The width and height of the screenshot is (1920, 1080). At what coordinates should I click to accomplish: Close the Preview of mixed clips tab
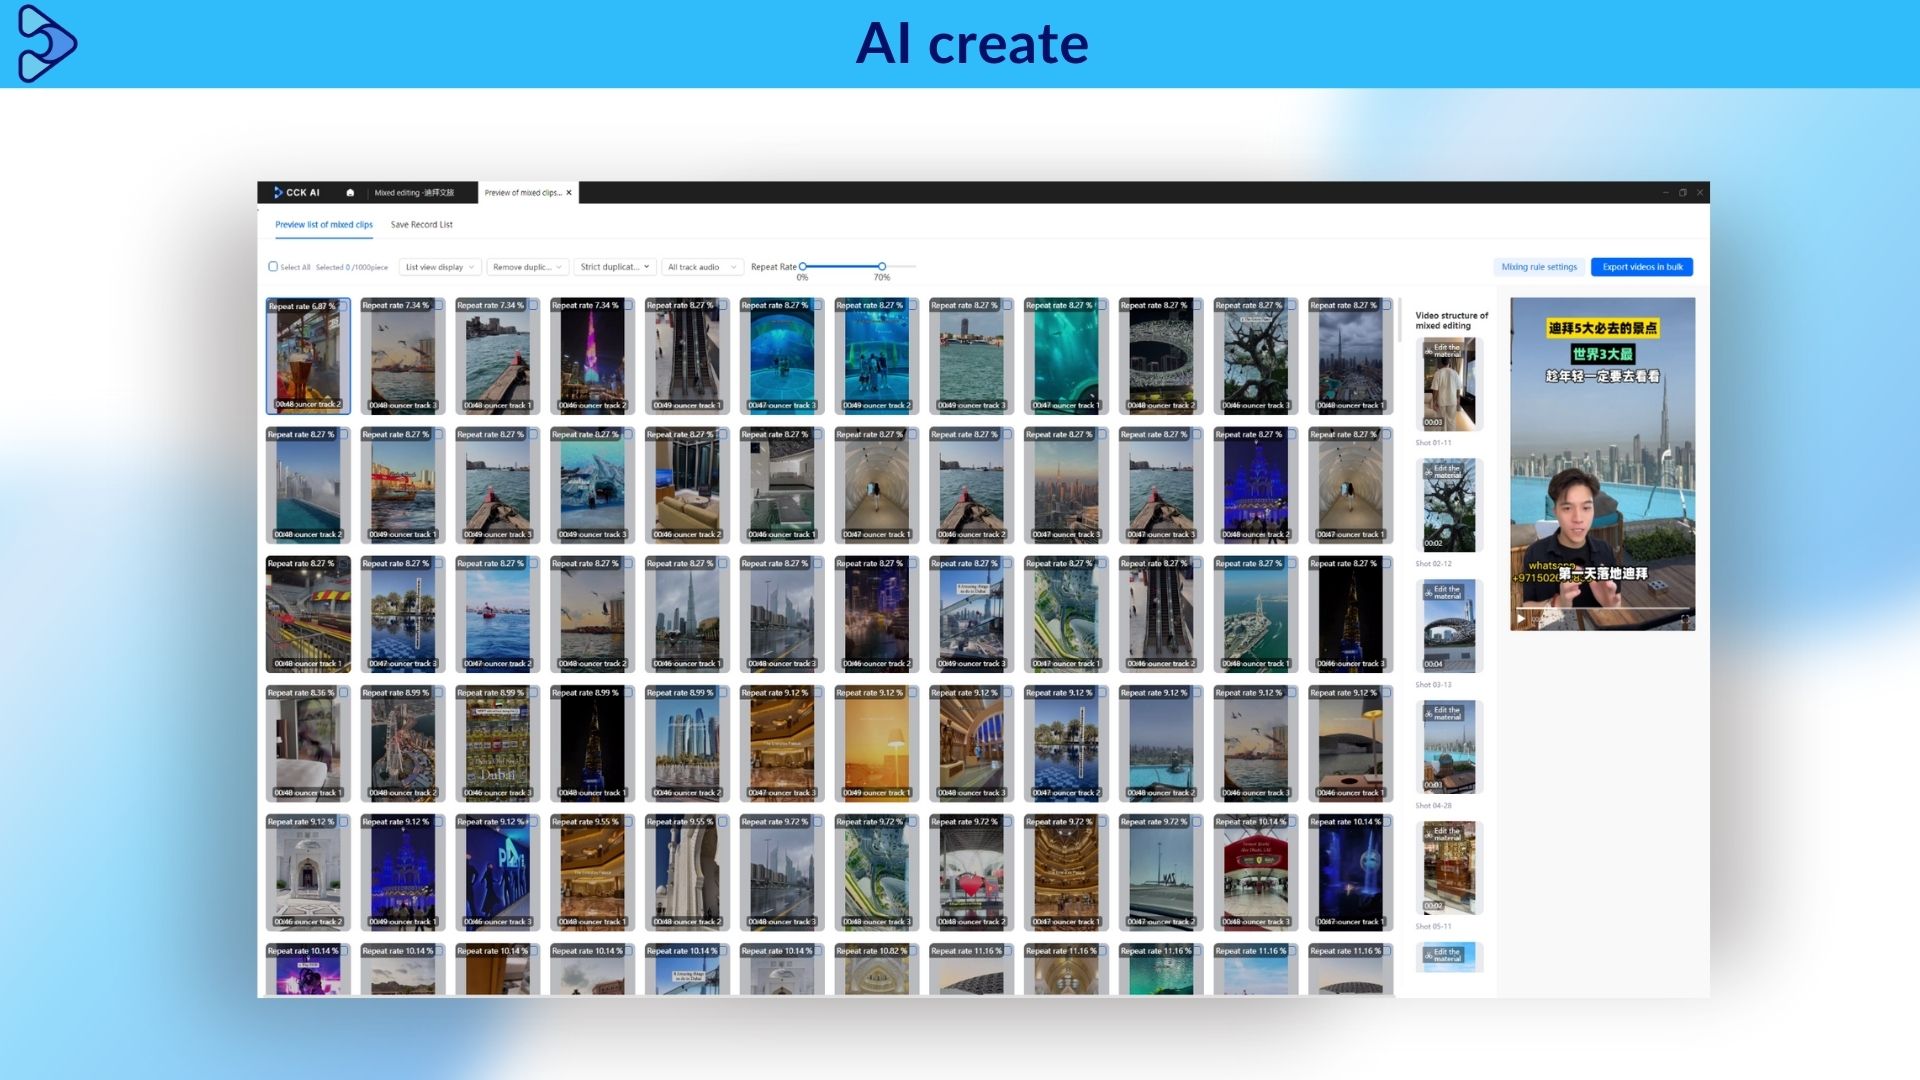click(x=569, y=193)
